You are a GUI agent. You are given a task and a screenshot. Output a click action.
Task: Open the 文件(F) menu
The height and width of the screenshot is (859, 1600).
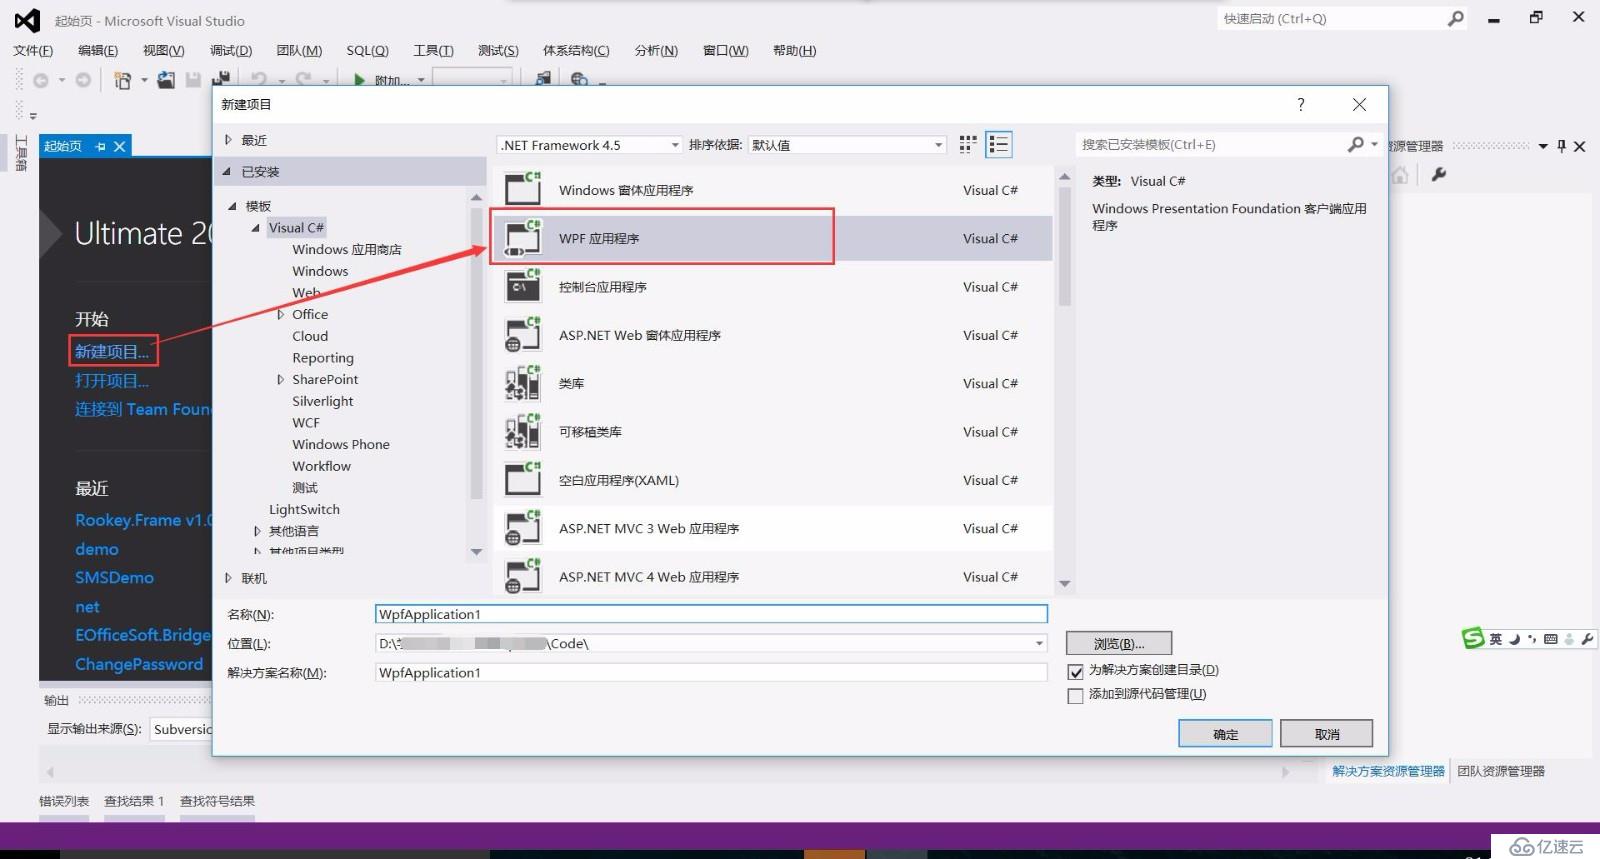(x=33, y=51)
